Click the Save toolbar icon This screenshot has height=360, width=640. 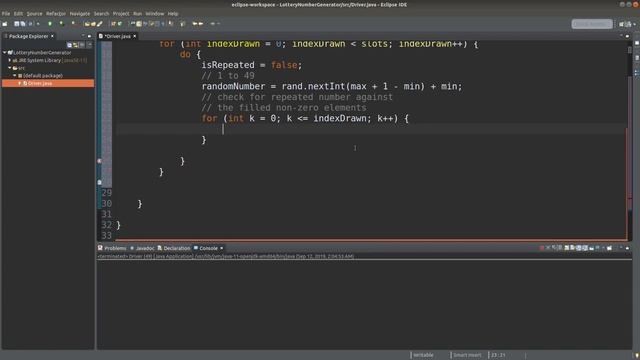pyautogui.click(x=17, y=24)
